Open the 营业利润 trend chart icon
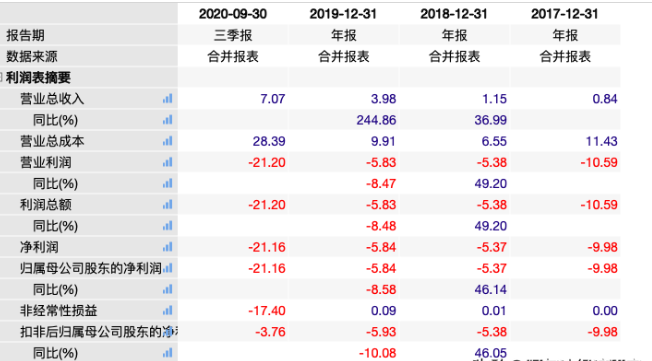Image resolution: width=652 pixels, height=361 pixels. tap(168, 162)
